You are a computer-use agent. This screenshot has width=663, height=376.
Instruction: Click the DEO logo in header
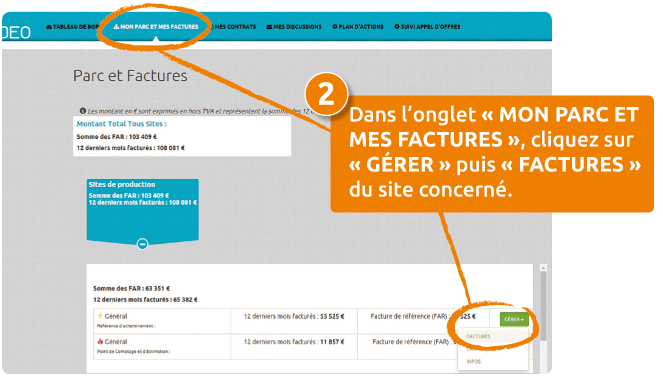click(16, 33)
